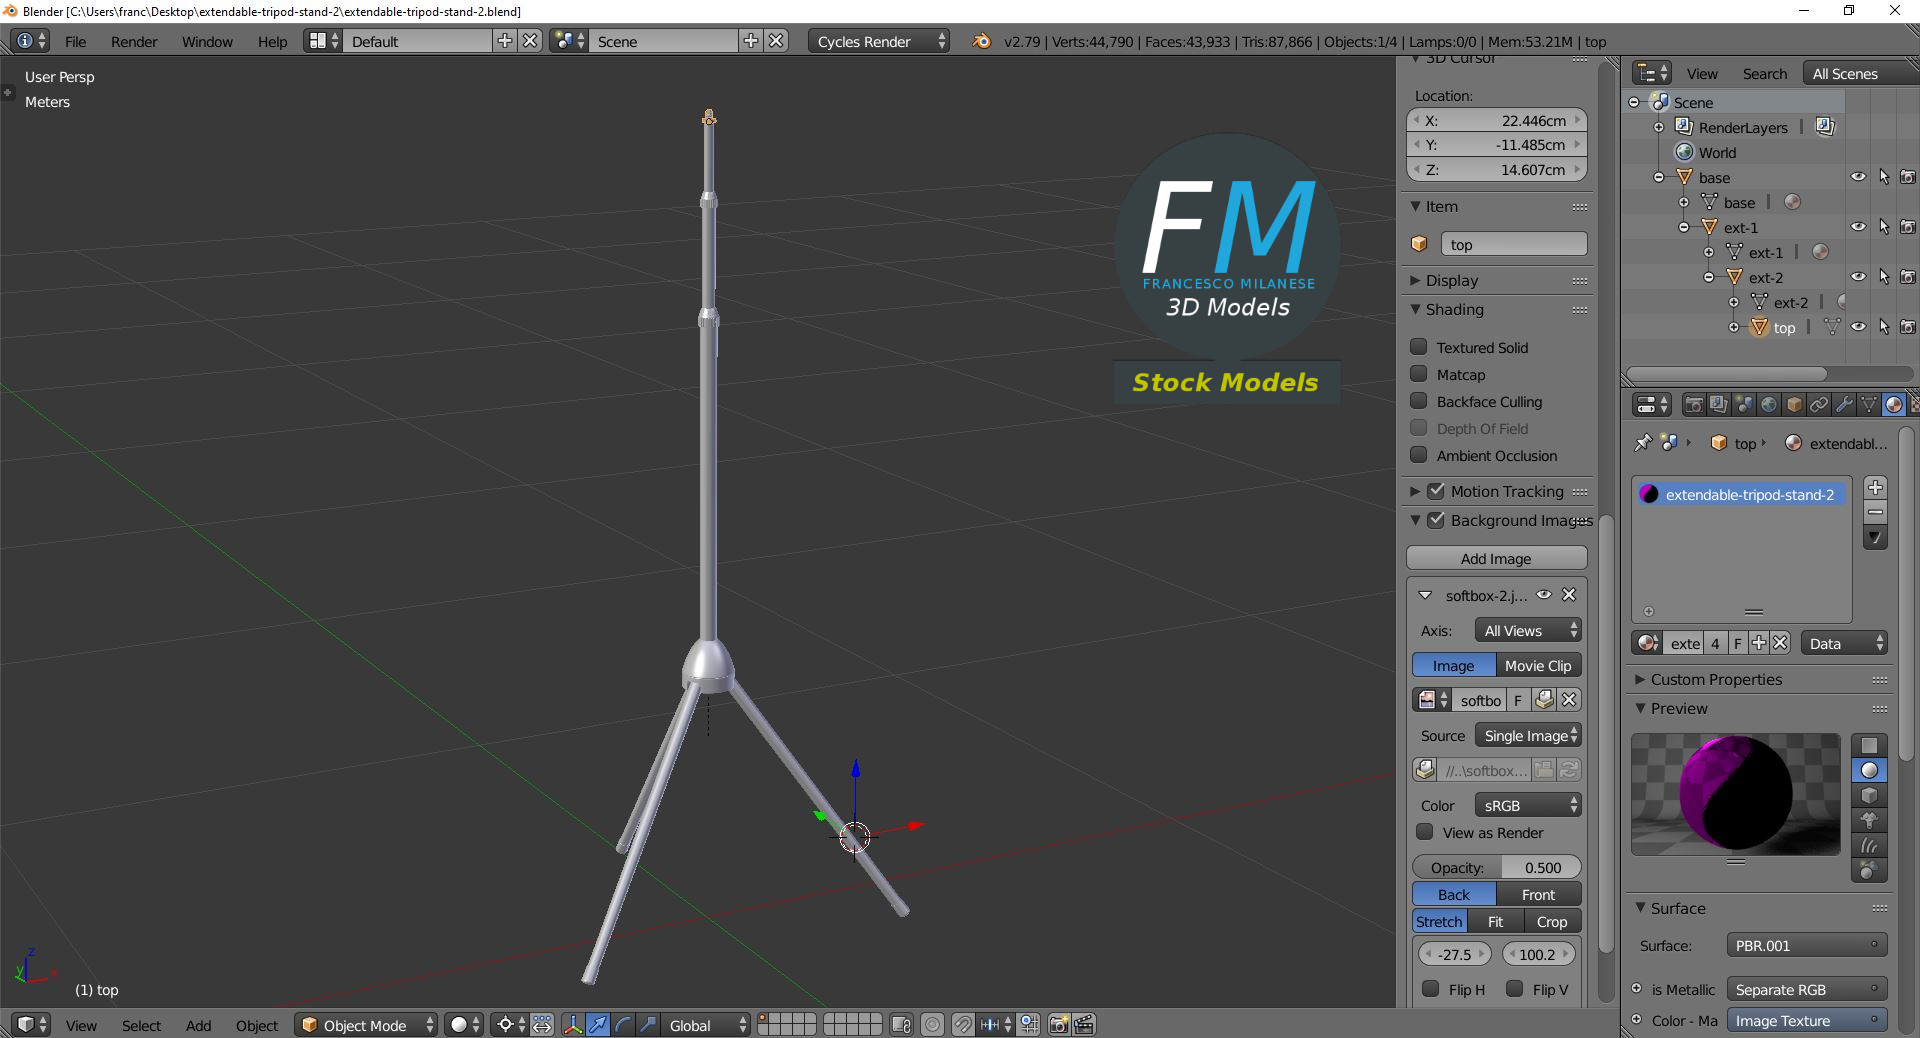Enable Flip V checkbox
The height and width of the screenshot is (1038, 1920).
point(1515,989)
